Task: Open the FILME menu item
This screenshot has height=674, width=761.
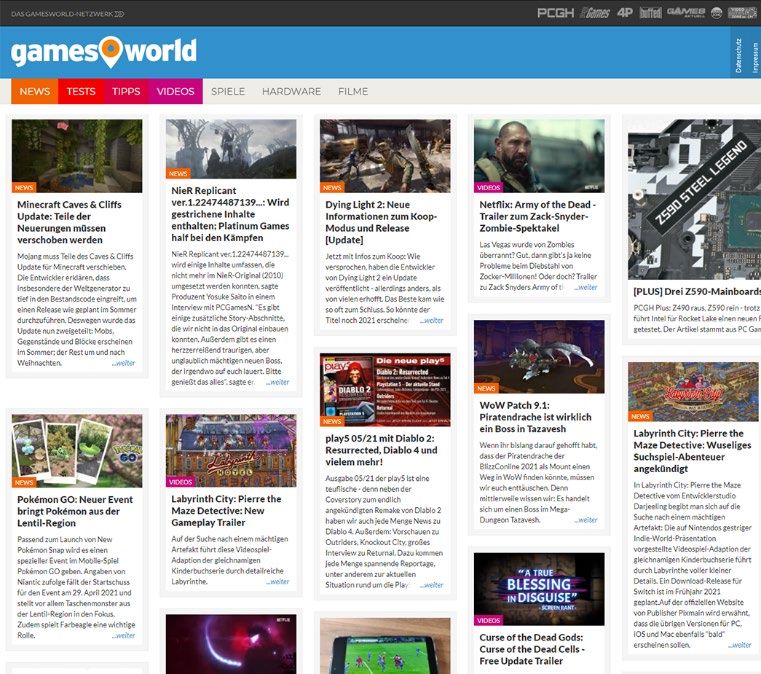Action: (x=353, y=91)
